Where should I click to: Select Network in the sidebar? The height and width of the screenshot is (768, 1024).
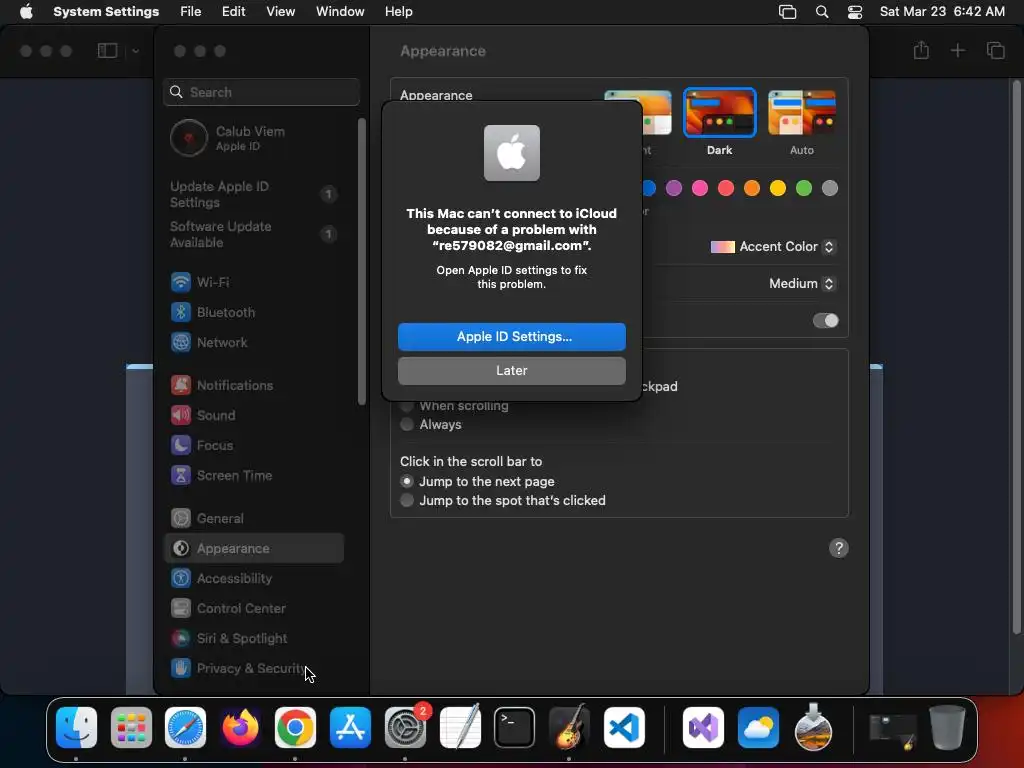[x=255, y=342]
